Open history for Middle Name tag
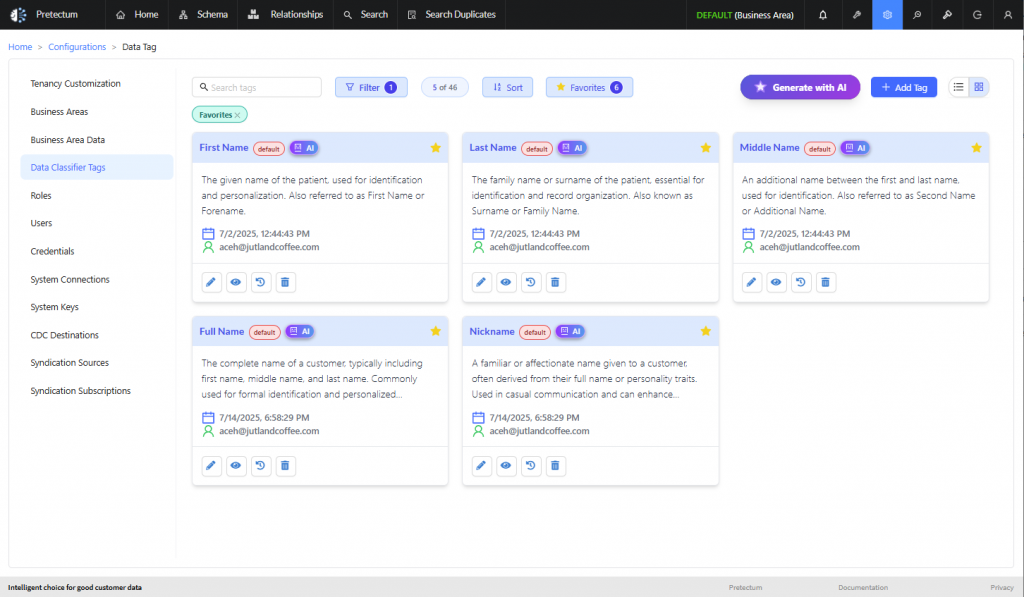Screen dimensions: 1024x597 [x=801, y=282]
